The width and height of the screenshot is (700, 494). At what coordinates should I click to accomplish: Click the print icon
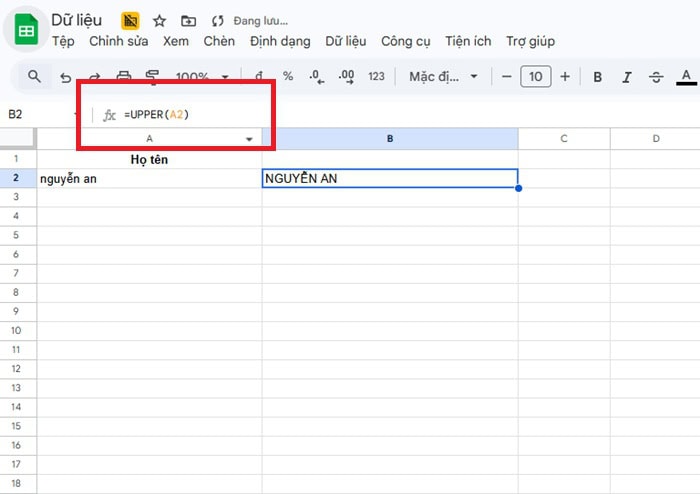click(124, 77)
